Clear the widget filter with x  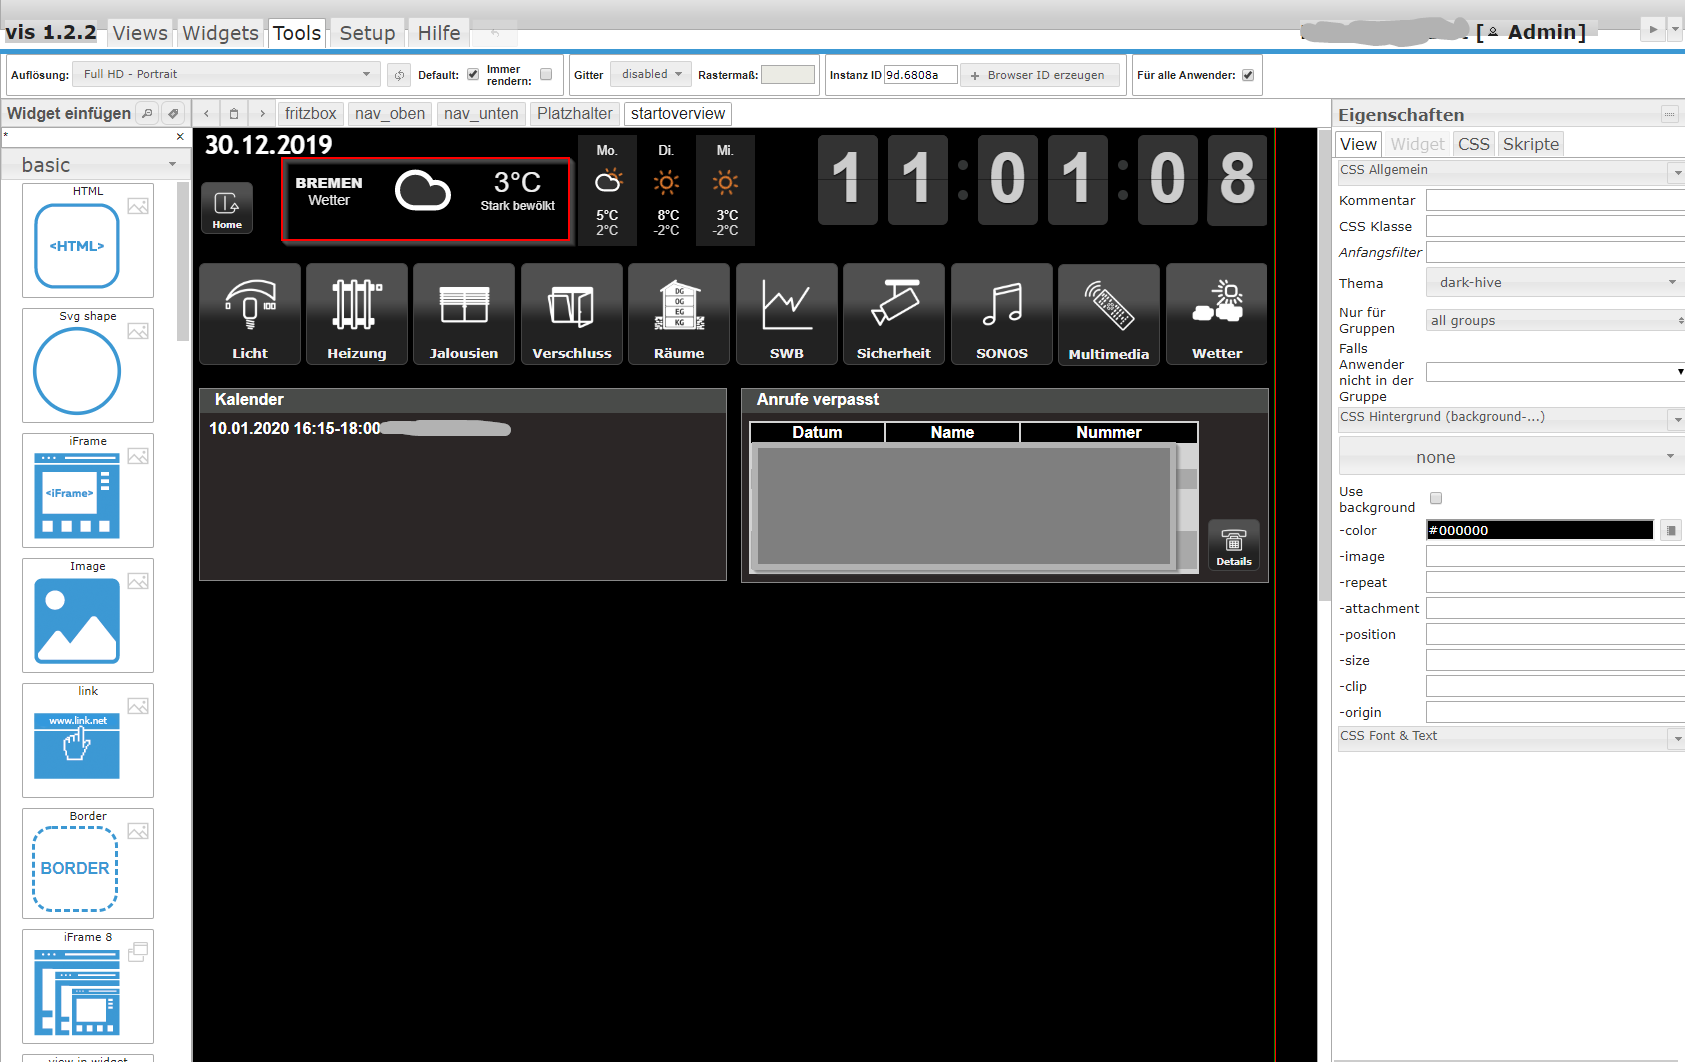180,137
